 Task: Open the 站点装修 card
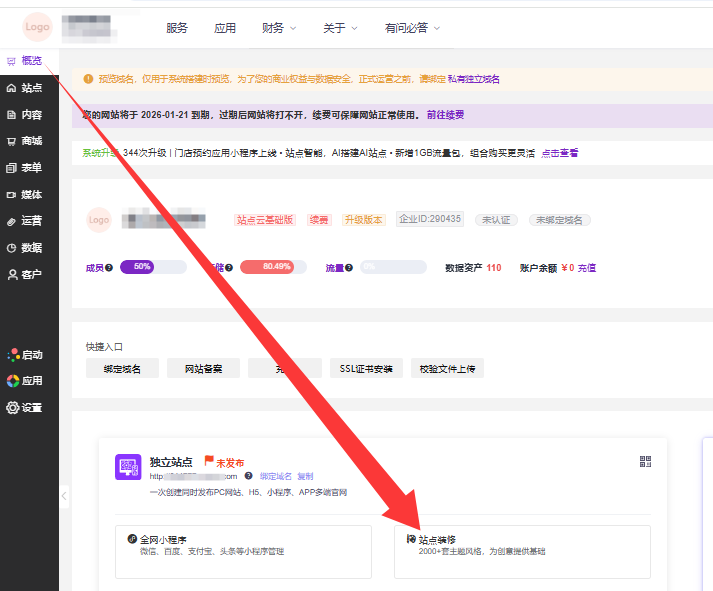point(522,551)
